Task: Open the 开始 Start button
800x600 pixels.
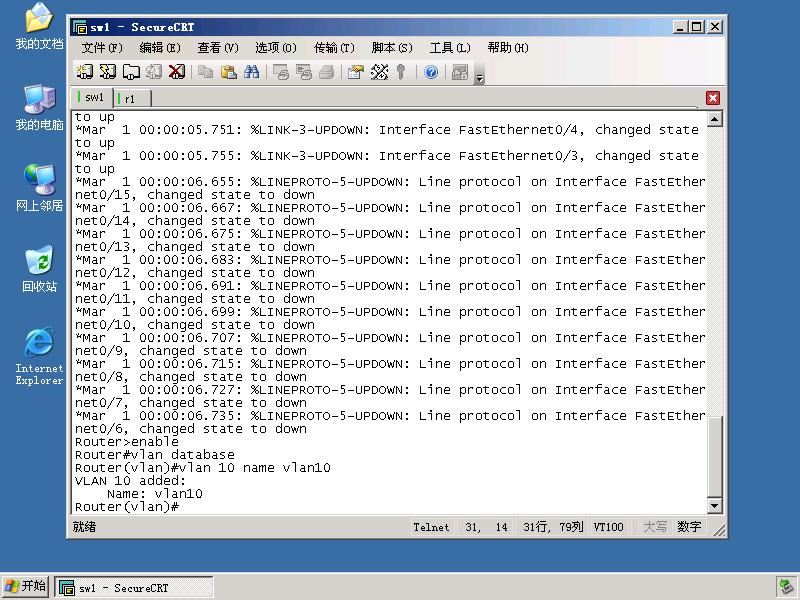Action: point(25,586)
